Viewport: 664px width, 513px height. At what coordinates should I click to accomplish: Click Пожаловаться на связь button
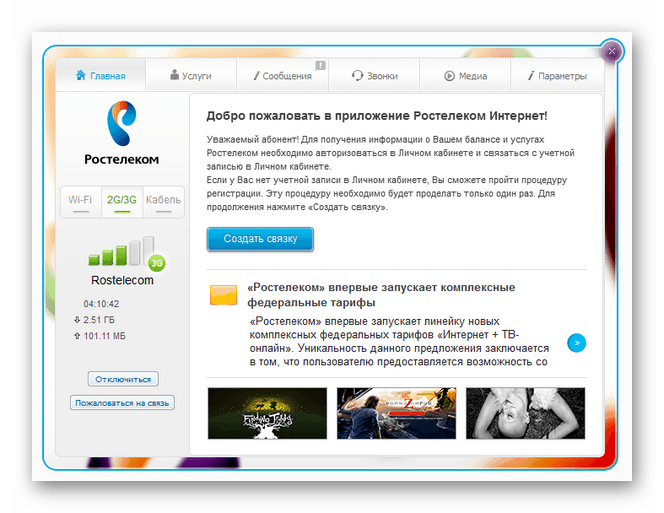tap(122, 402)
